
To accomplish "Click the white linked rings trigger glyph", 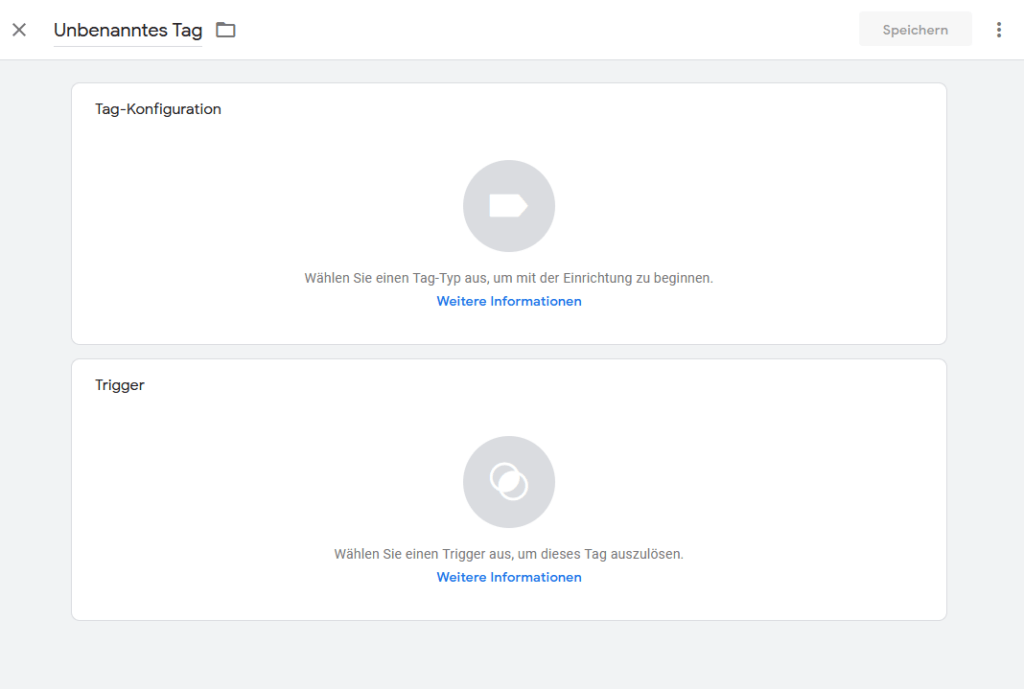I will click(508, 482).
